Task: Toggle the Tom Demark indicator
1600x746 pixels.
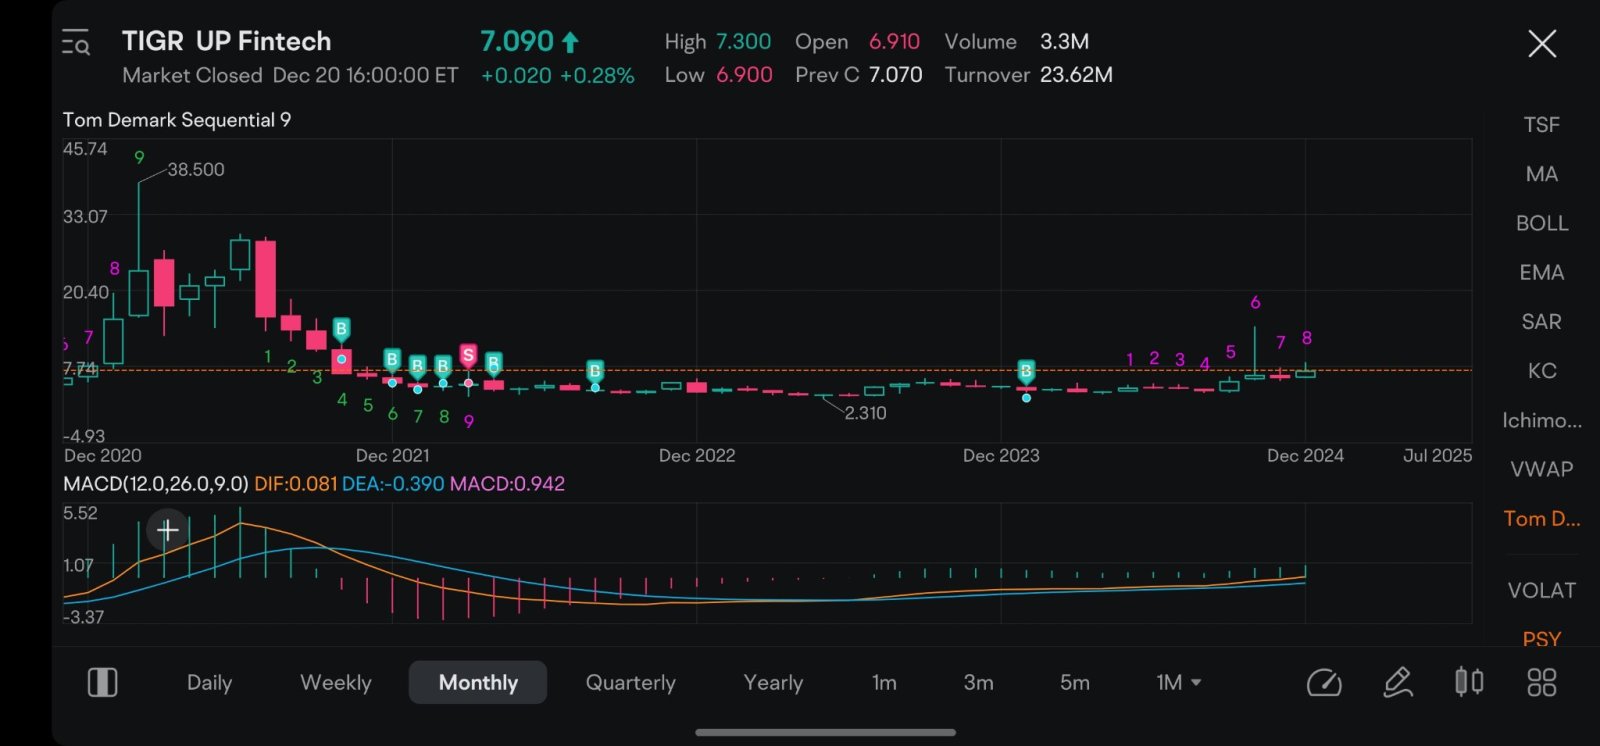Action: point(1541,518)
